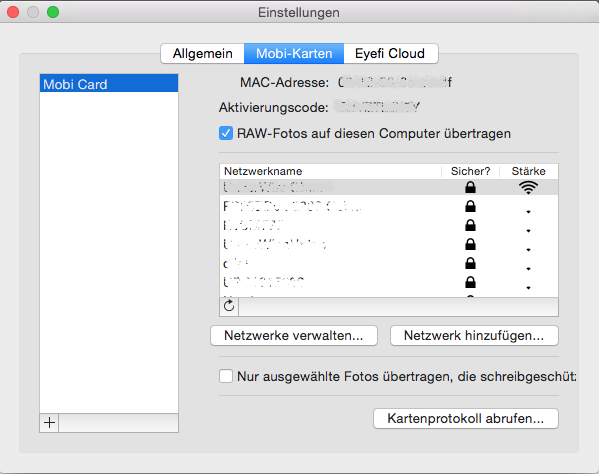Viewport: 599px width, 474px height.
Task: Click the lock icon in second network row
Action: pos(470,206)
